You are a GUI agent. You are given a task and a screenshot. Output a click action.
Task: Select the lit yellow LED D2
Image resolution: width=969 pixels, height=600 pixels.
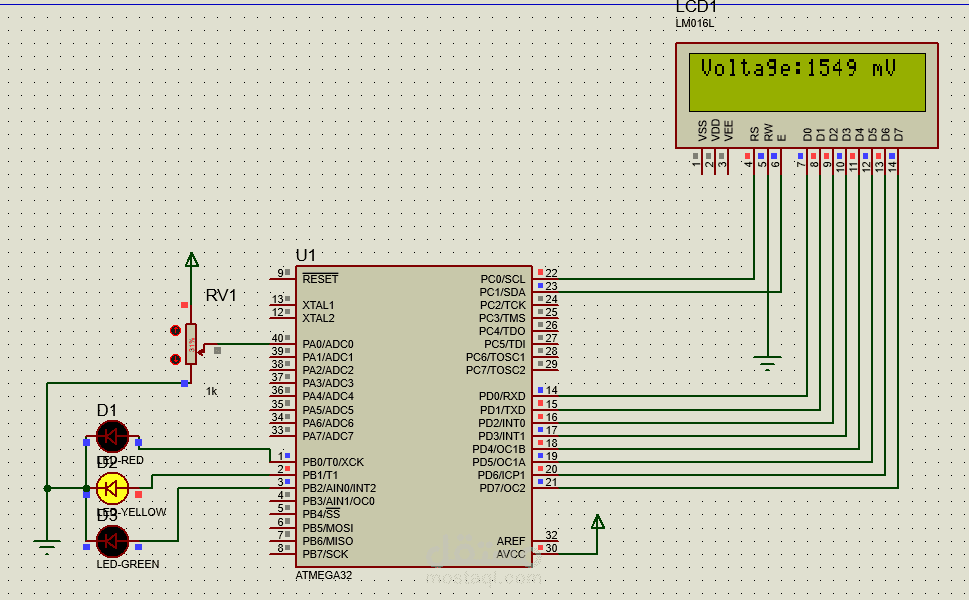tap(112, 489)
